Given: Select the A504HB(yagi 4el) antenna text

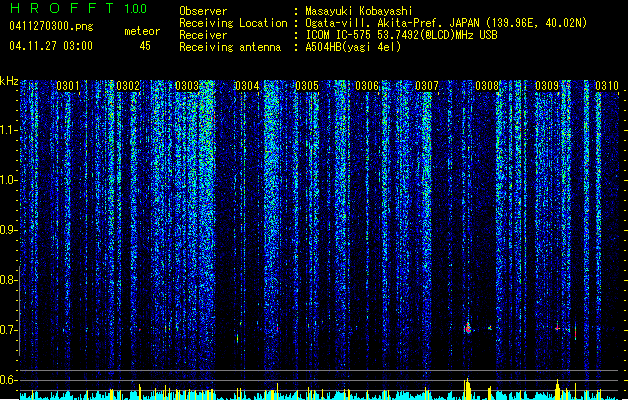Looking at the screenshot, I should [x=353, y=47].
